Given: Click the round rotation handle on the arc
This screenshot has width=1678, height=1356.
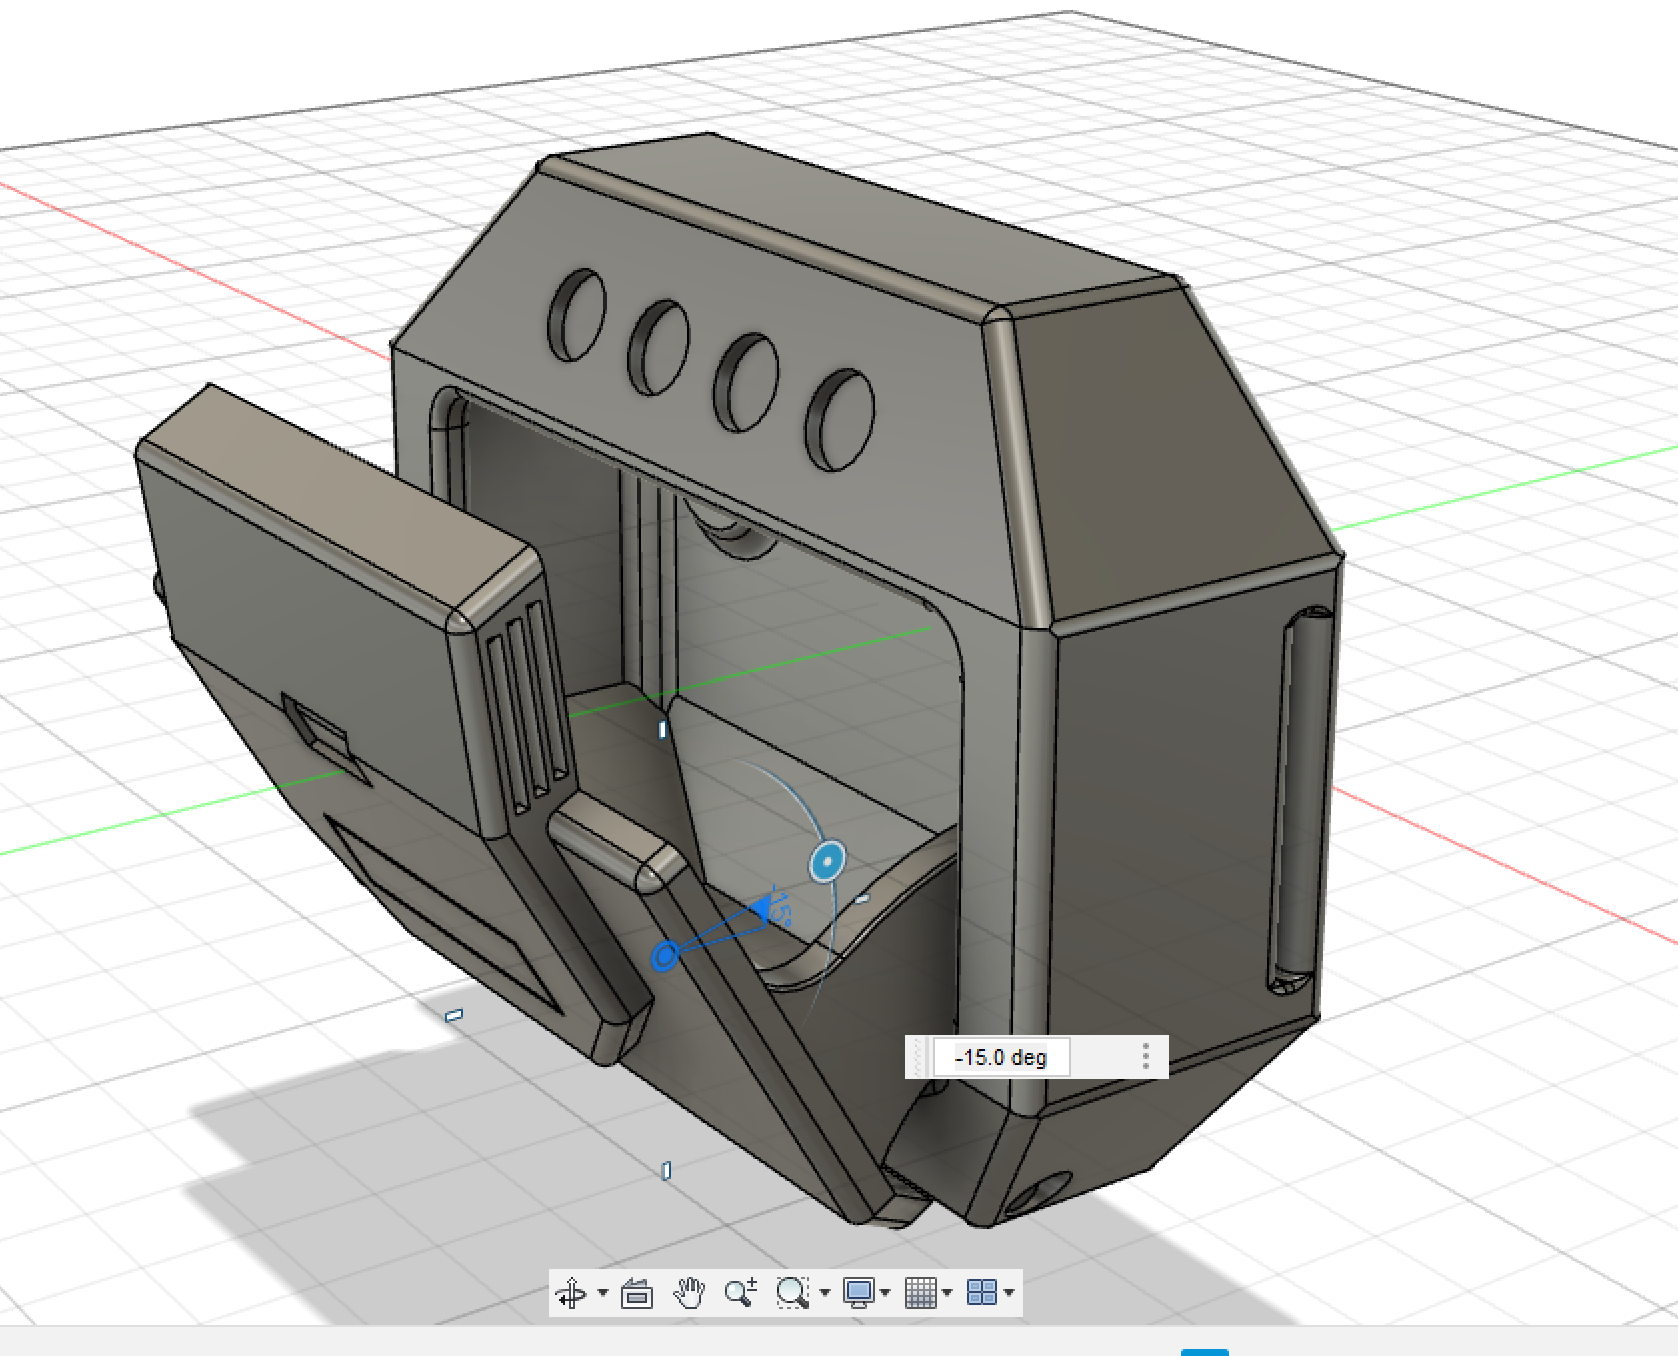Looking at the screenshot, I should click(827, 862).
